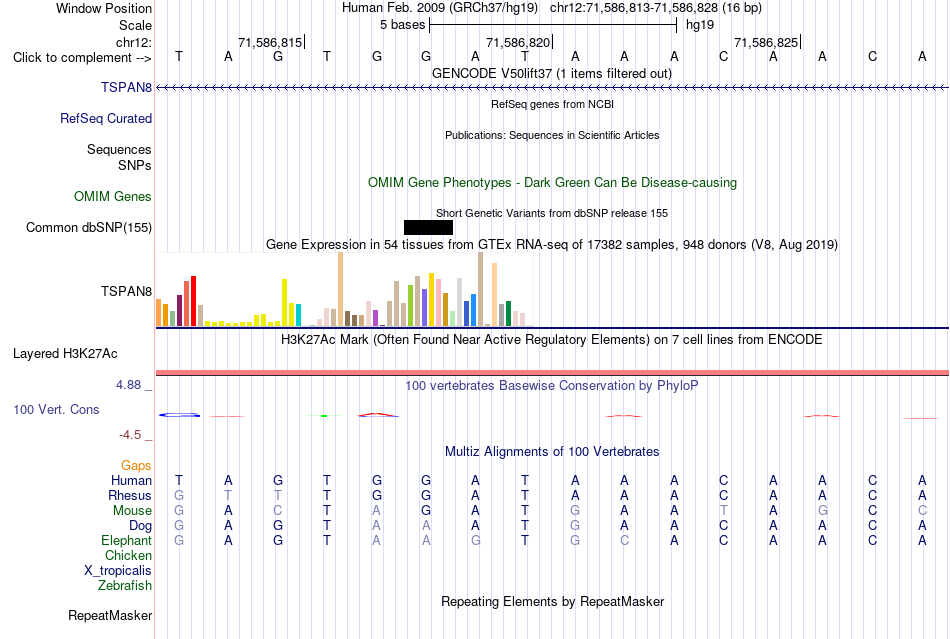Select the Human alignment row label

[131, 480]
